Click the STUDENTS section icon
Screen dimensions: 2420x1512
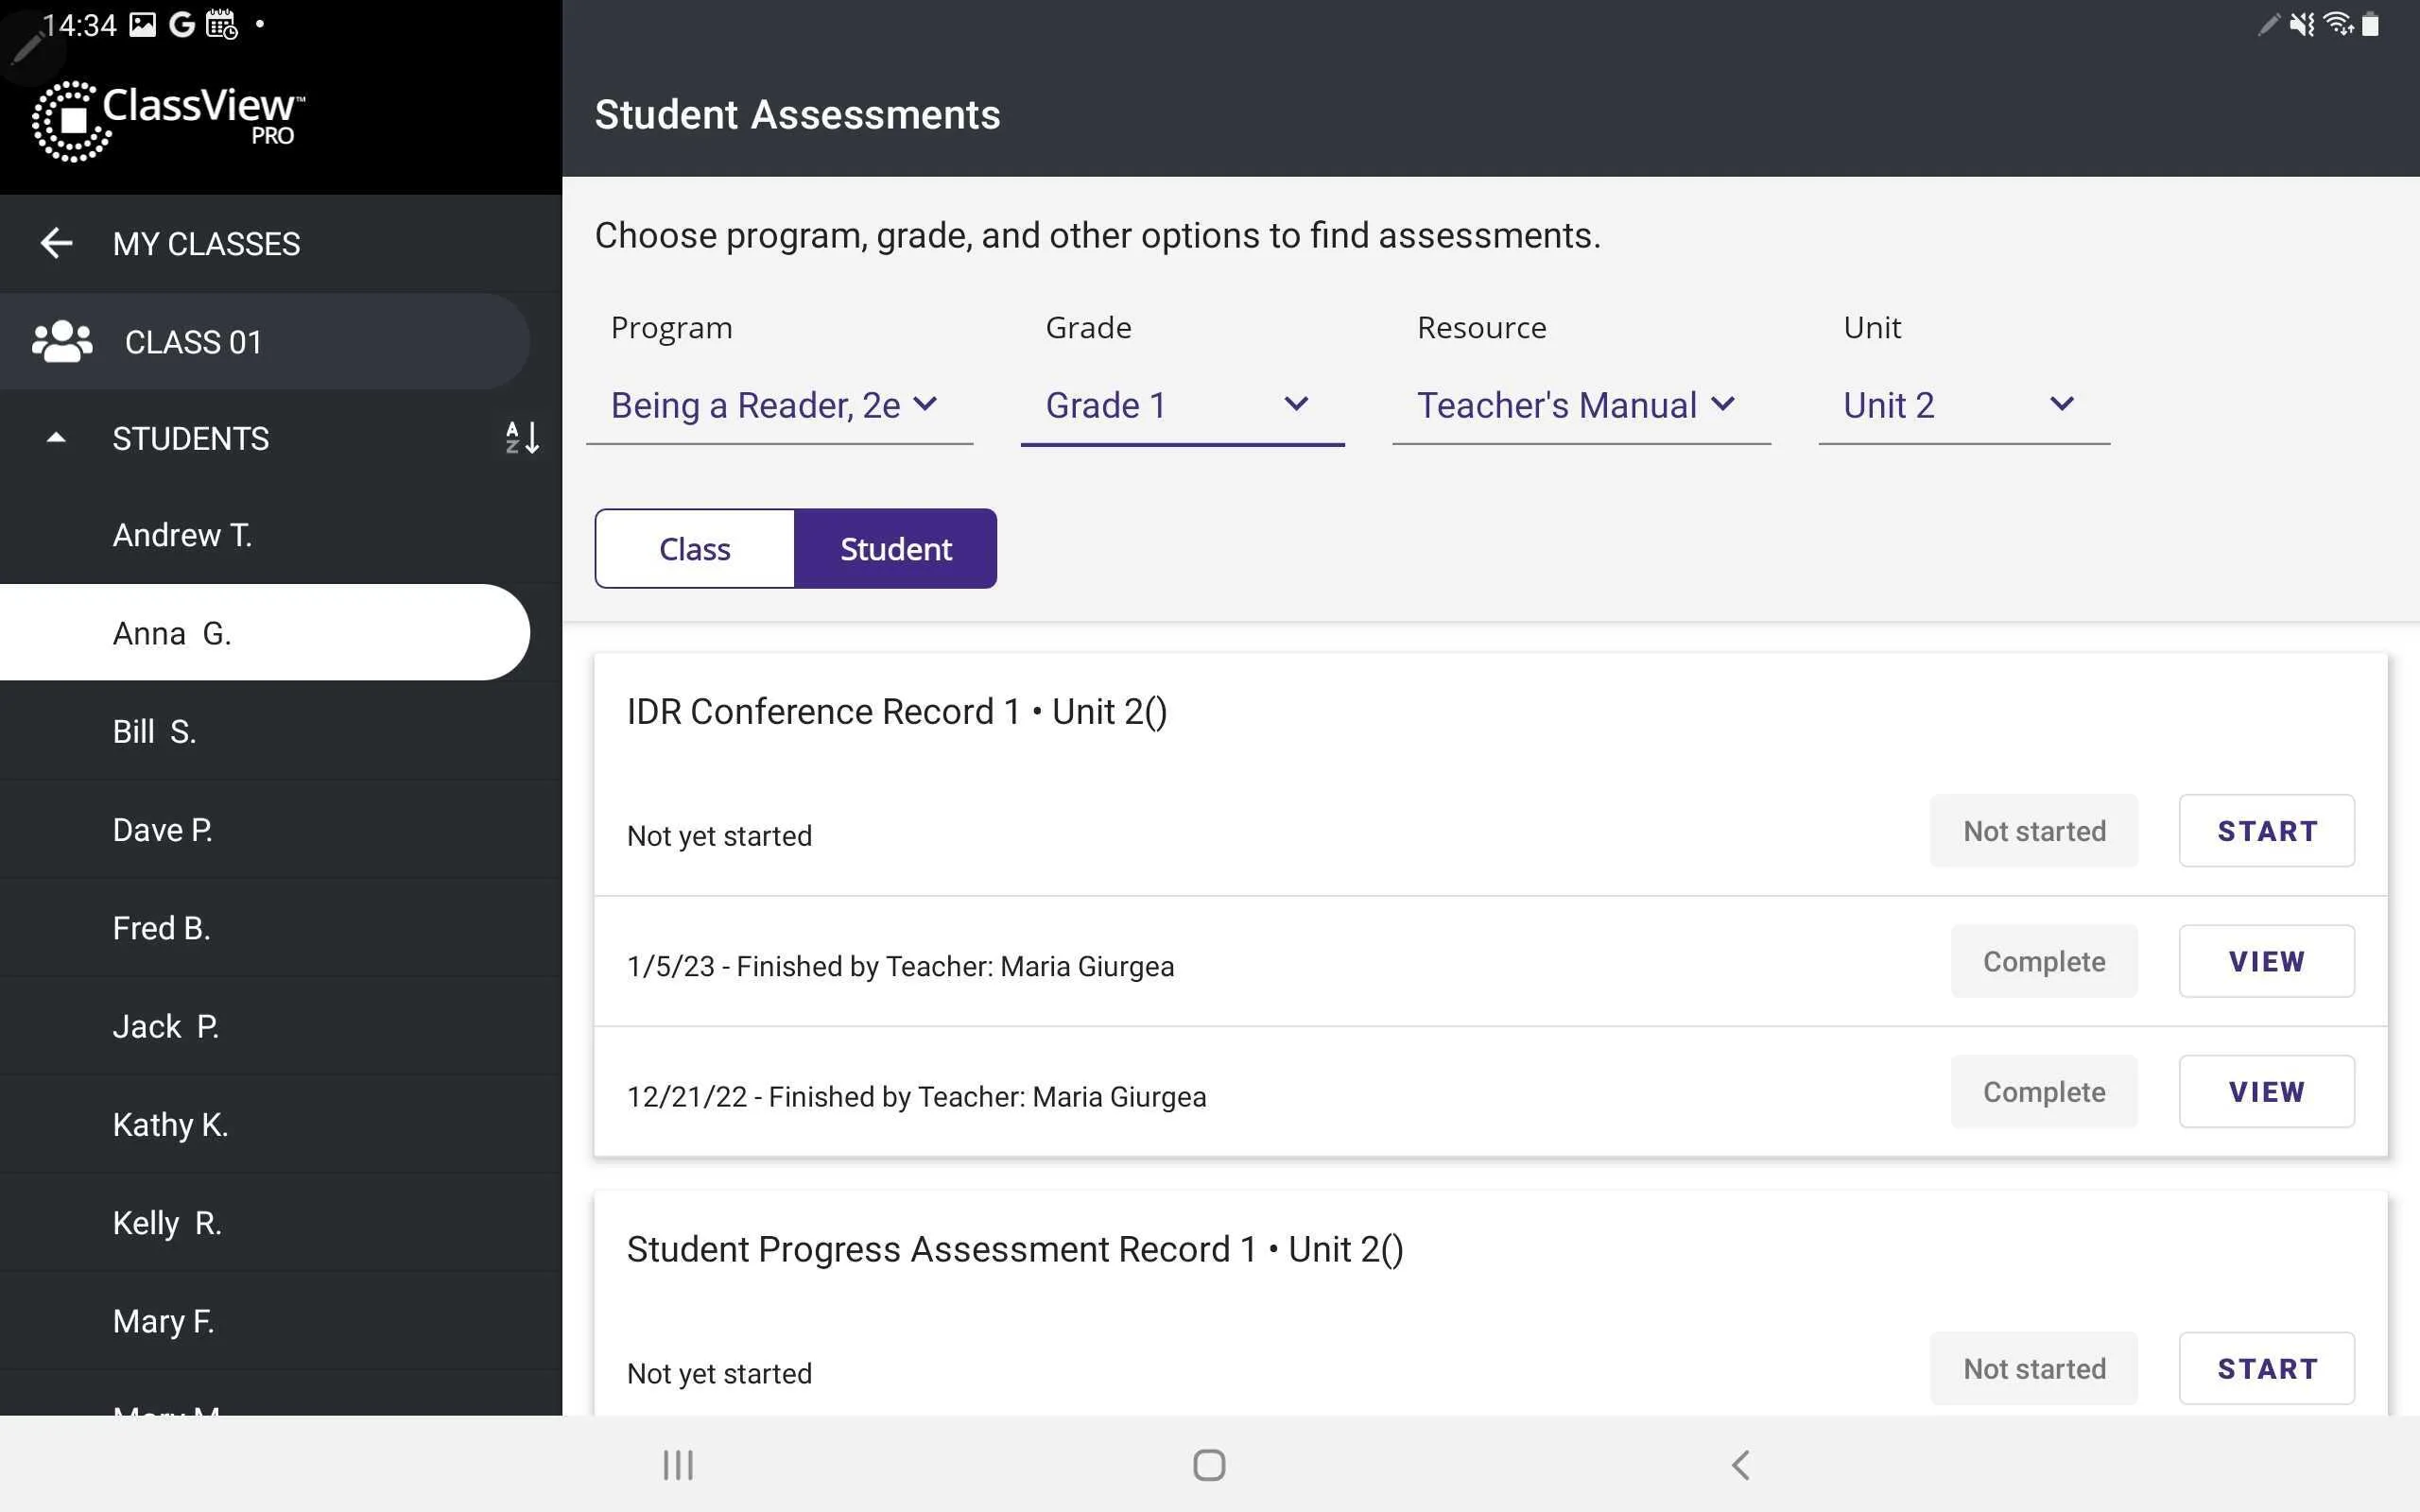click(x=58, y=439)
